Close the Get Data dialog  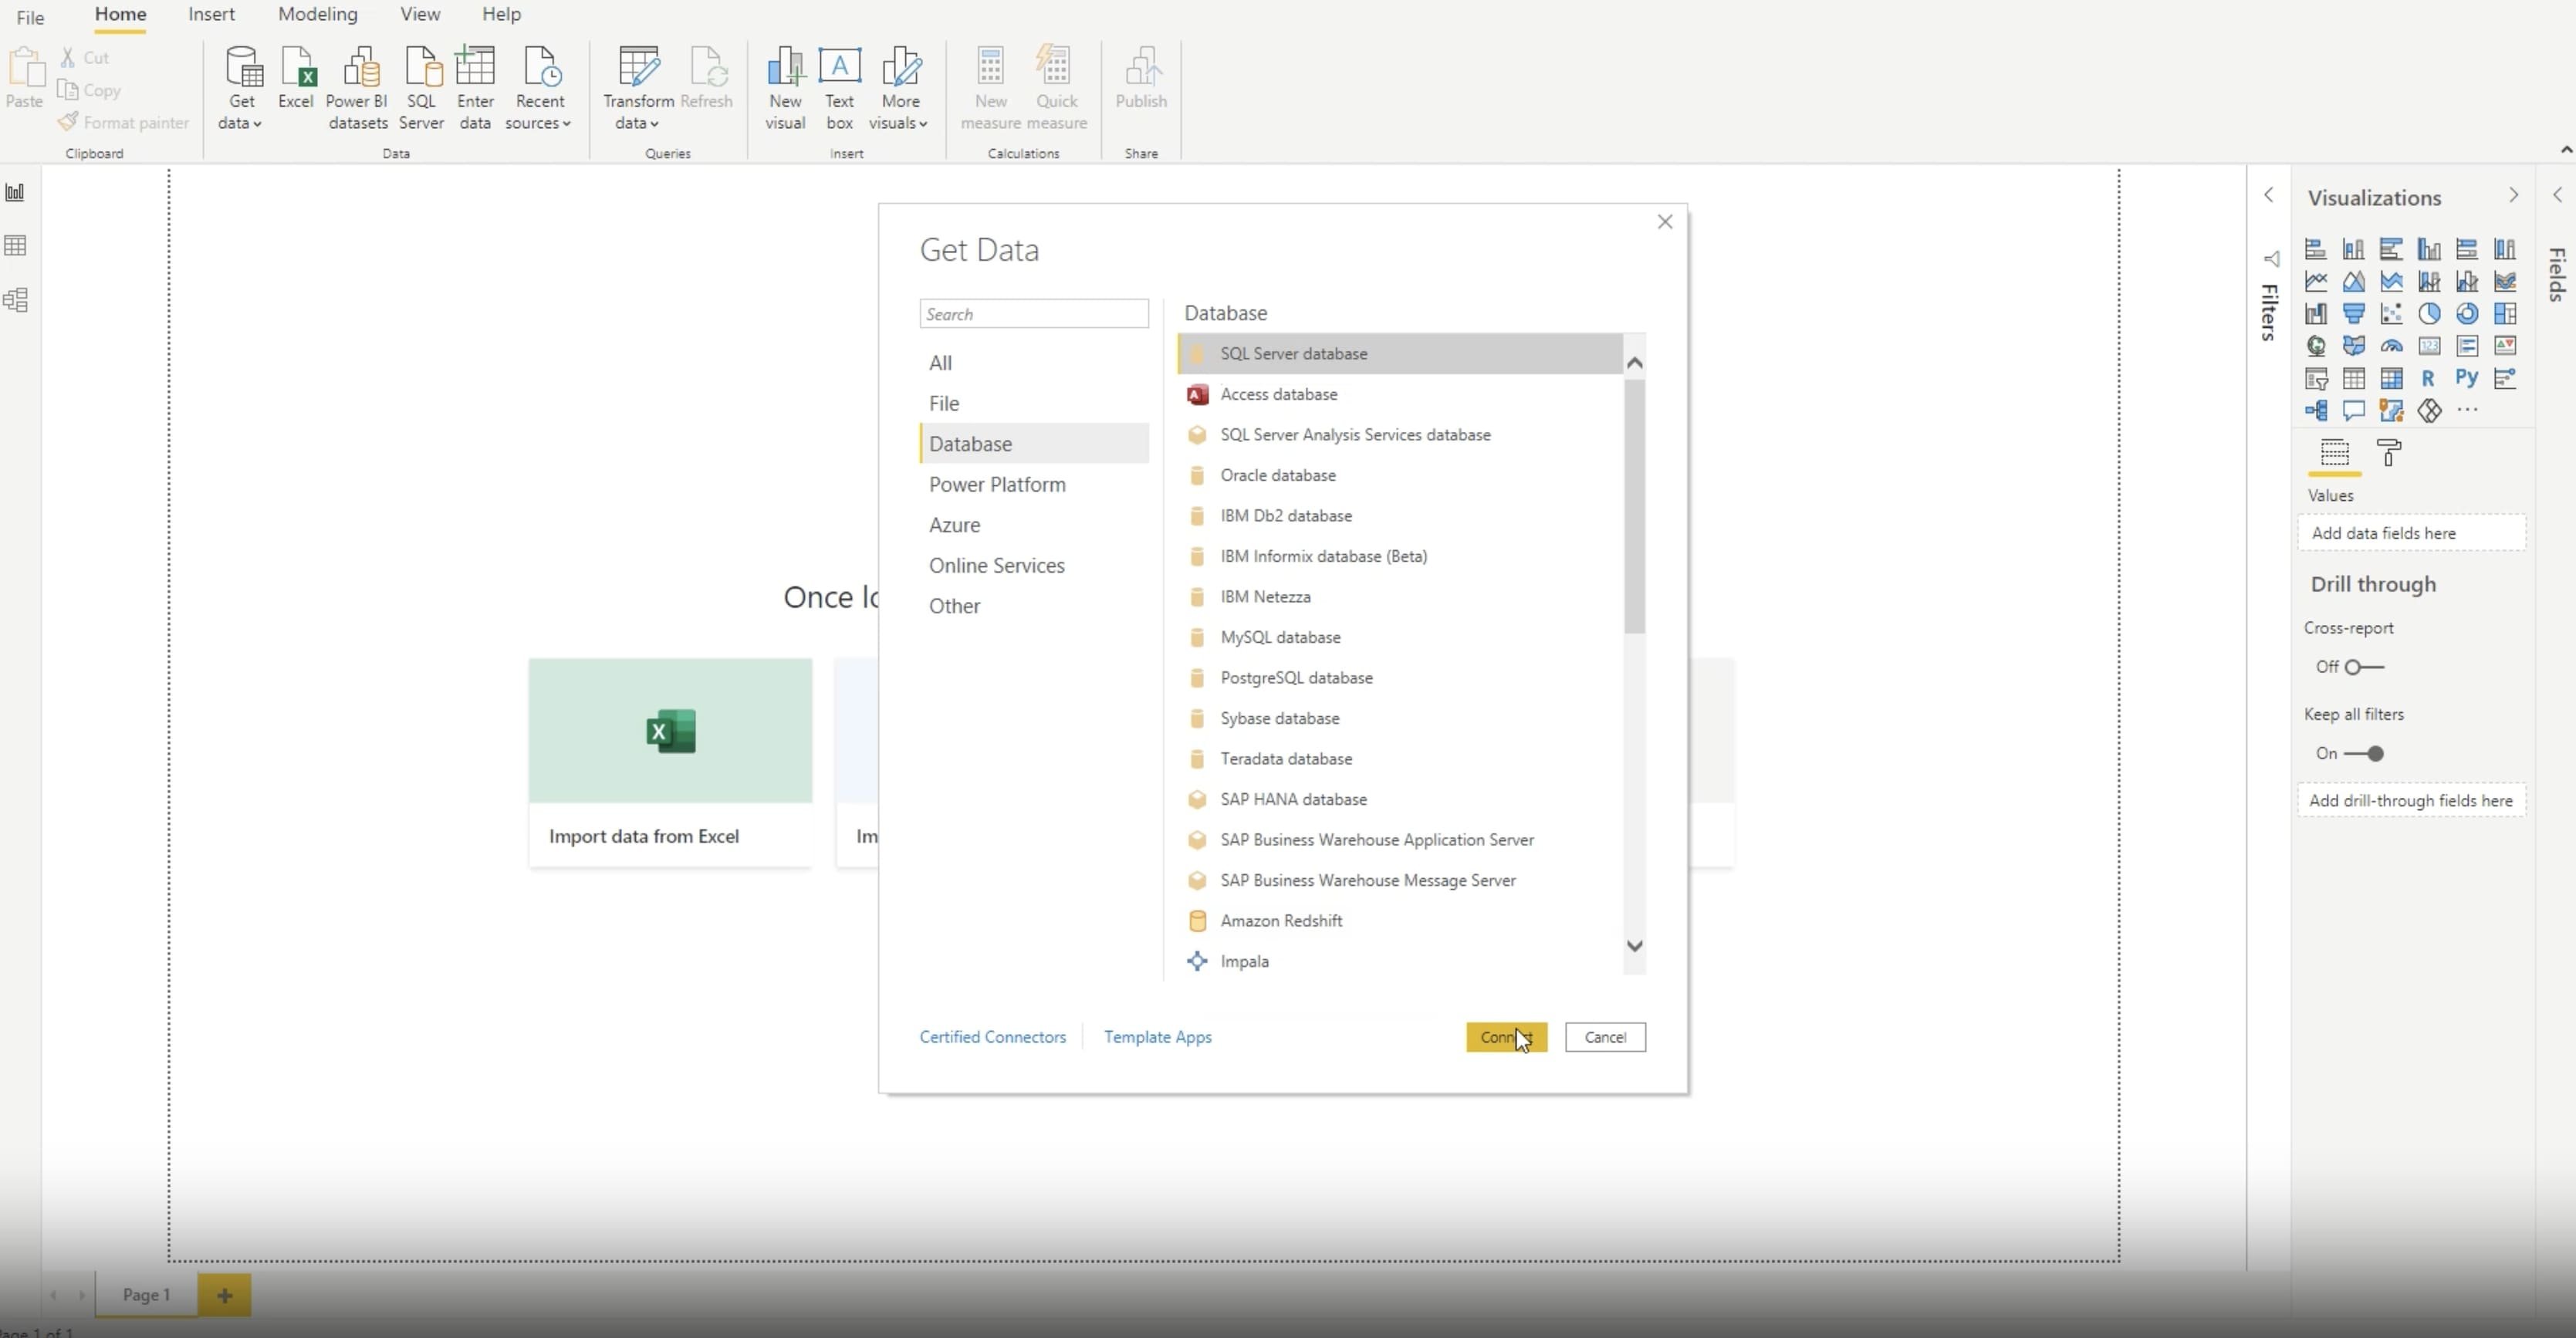1665,222
